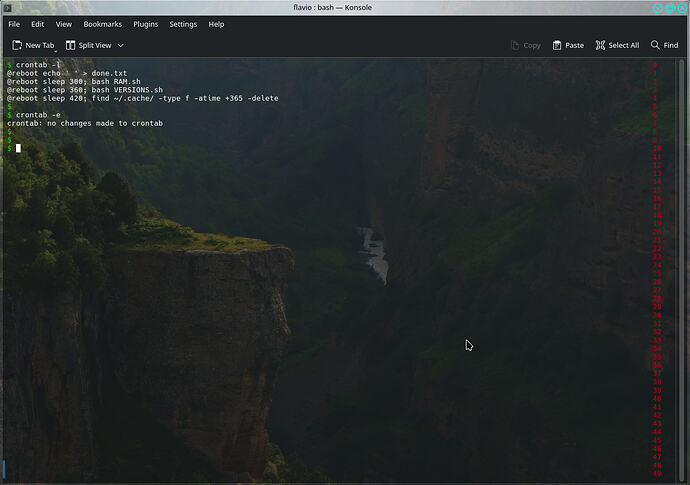The height and width of the screenshot is (485, 690).
Task: Click the terminal vertical scrollbar
Action: (x=682, y=270)
